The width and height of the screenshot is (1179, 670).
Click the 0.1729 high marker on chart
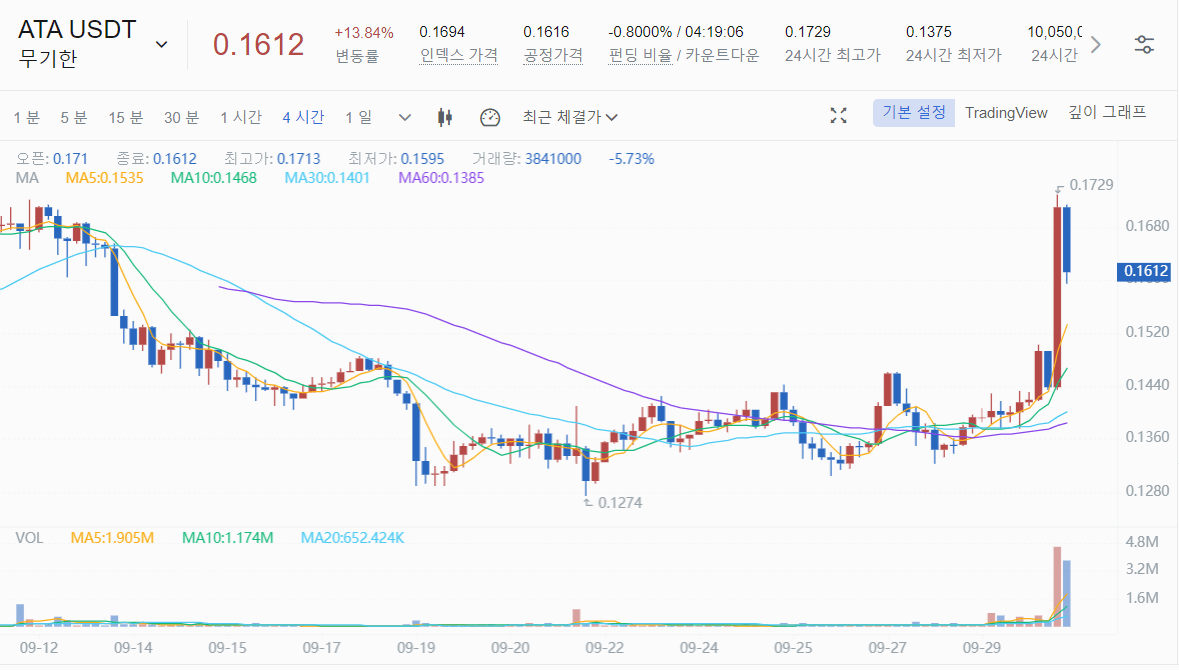point(1090,185)
